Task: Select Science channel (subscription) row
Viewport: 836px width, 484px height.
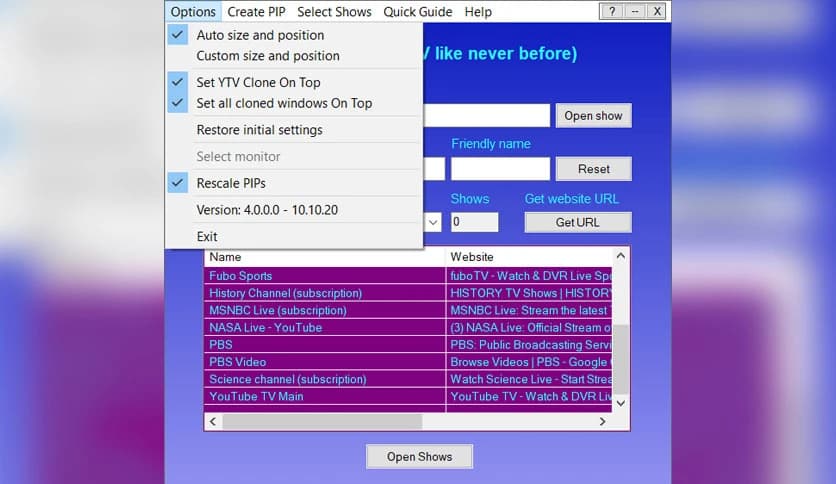Action: coord(324,379)
